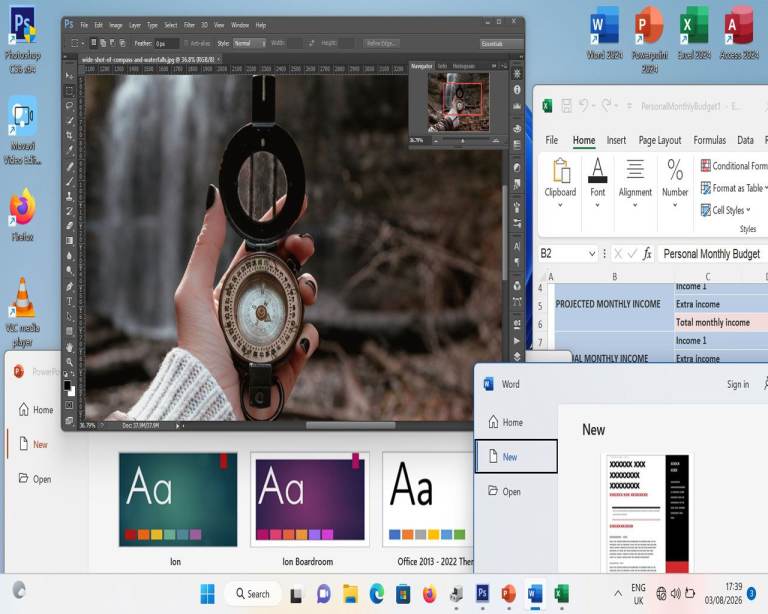Open Conditional Formatting in Excel
Viewport: 768px width, 614px height.
[x=734, y=165]
